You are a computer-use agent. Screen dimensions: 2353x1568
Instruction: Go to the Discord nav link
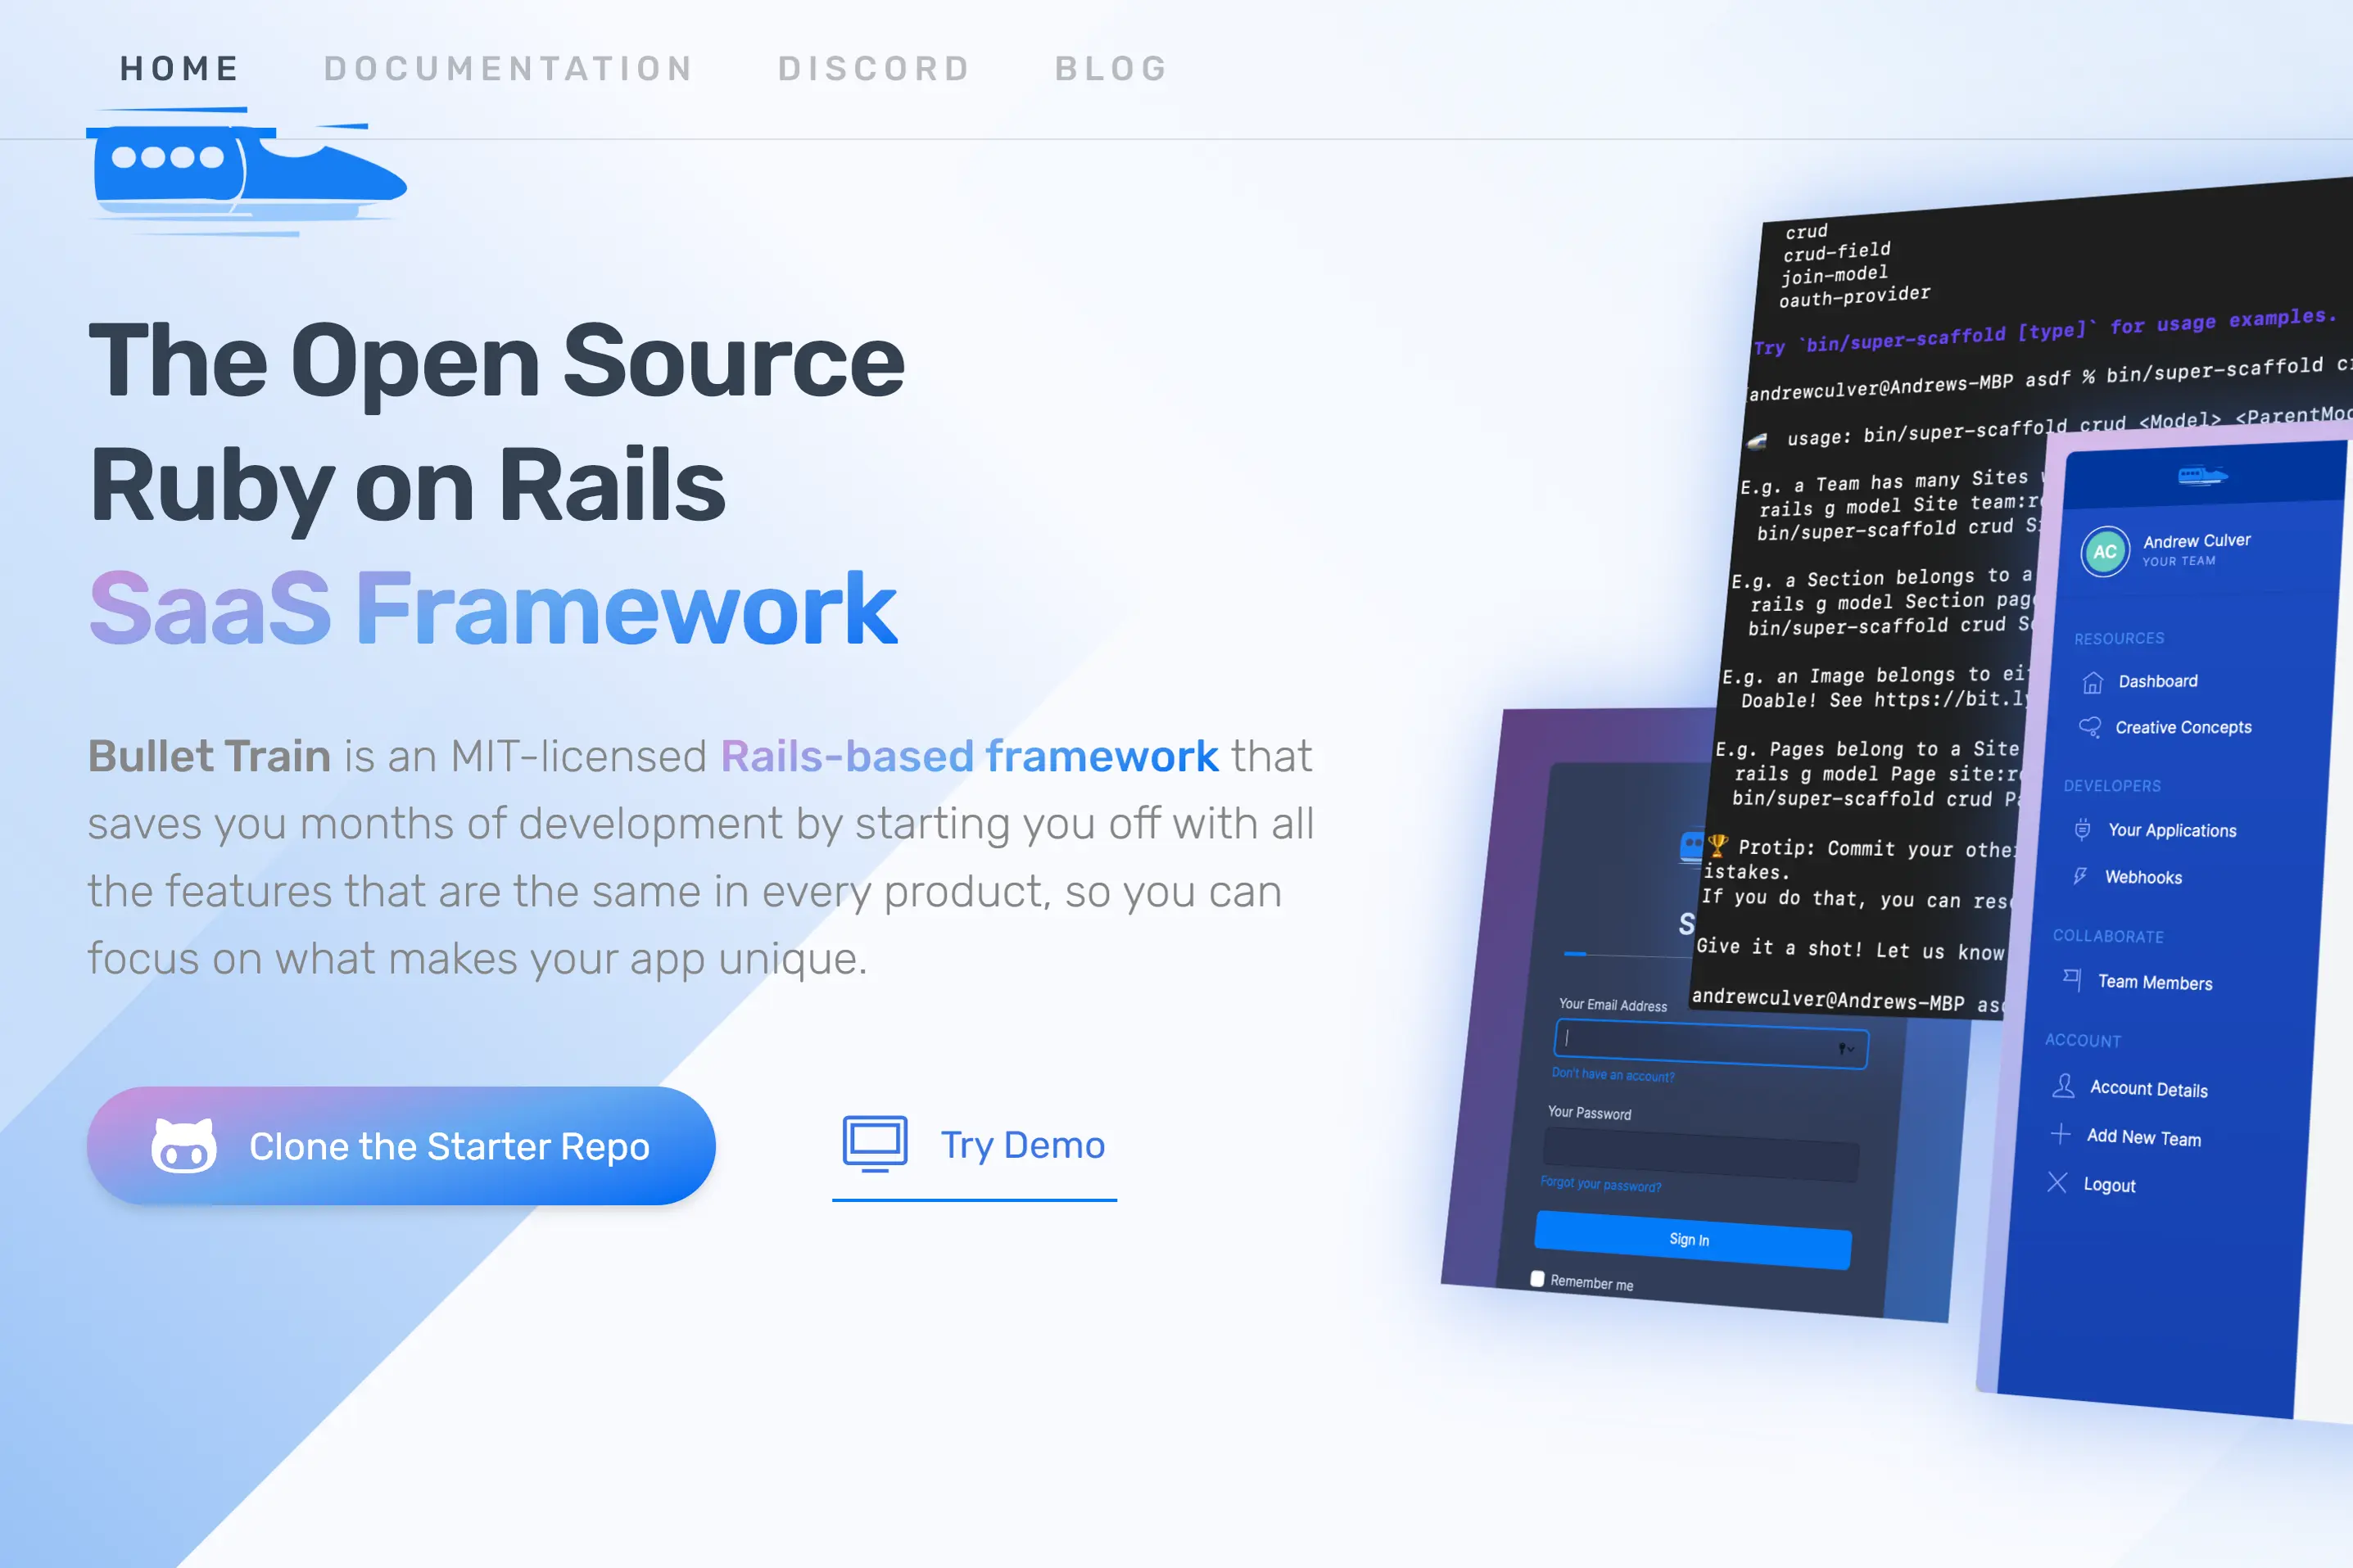click(x=874, y=68)
